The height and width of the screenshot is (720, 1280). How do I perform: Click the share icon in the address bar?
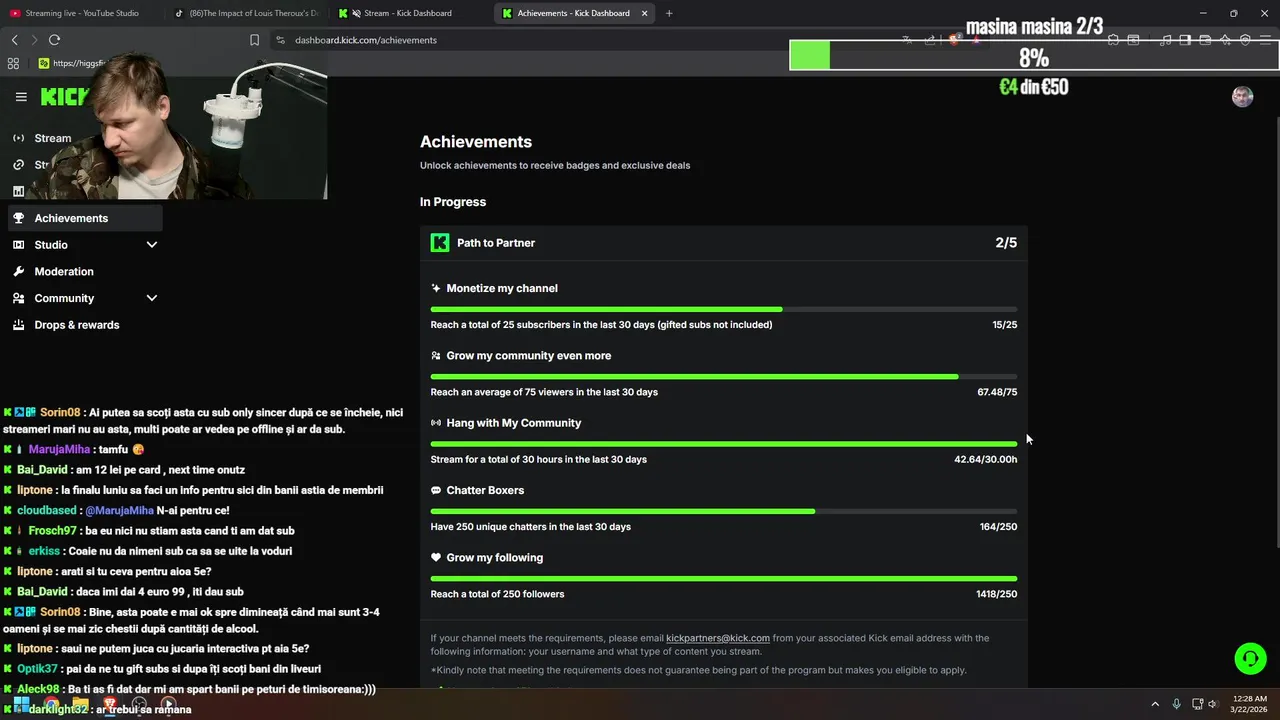point(930,40)
